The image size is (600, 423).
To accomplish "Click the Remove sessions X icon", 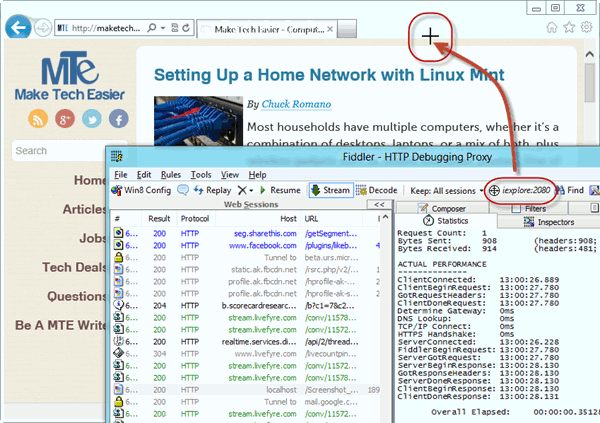I will coord(242,190).
